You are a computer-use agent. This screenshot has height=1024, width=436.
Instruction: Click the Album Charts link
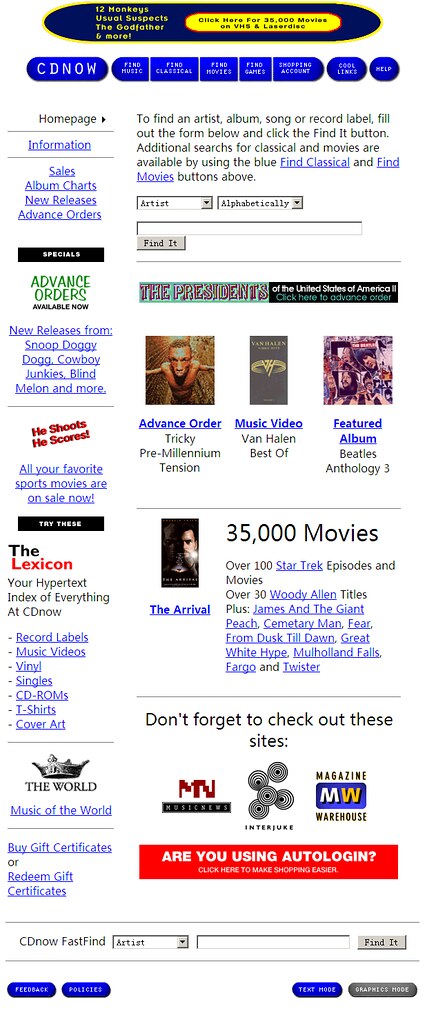61,185
